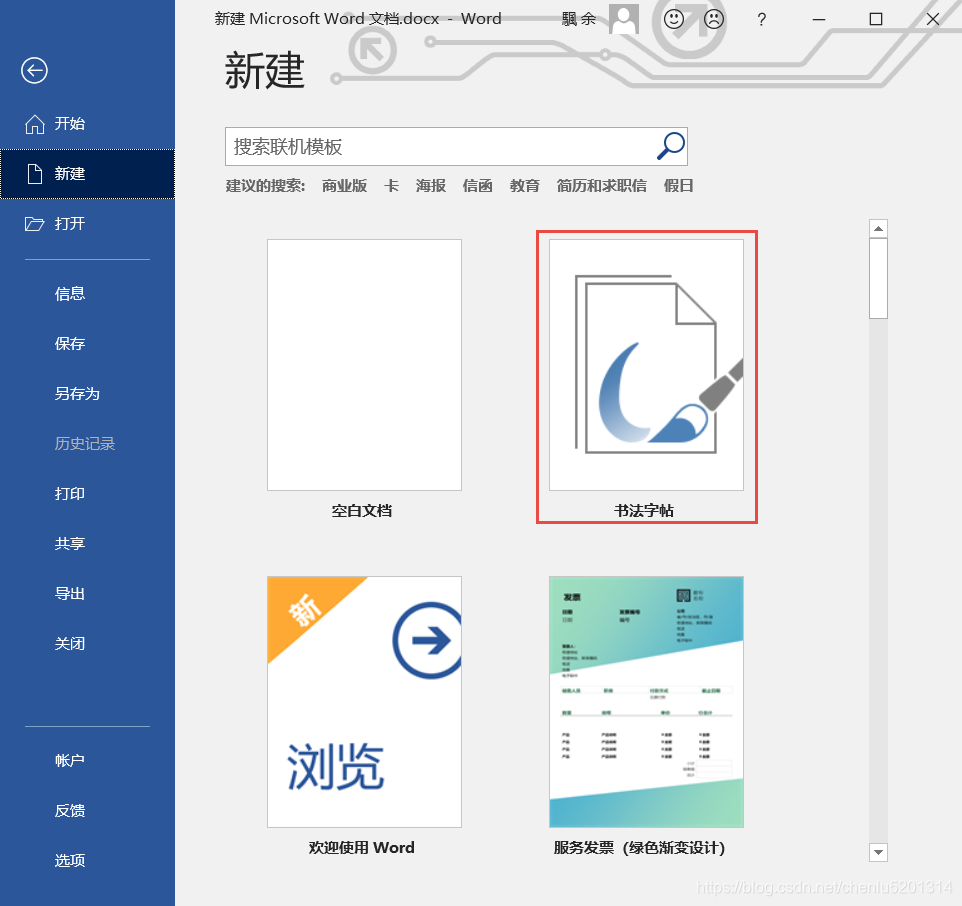Click the template list scrollbar thumb

(879, 279)
